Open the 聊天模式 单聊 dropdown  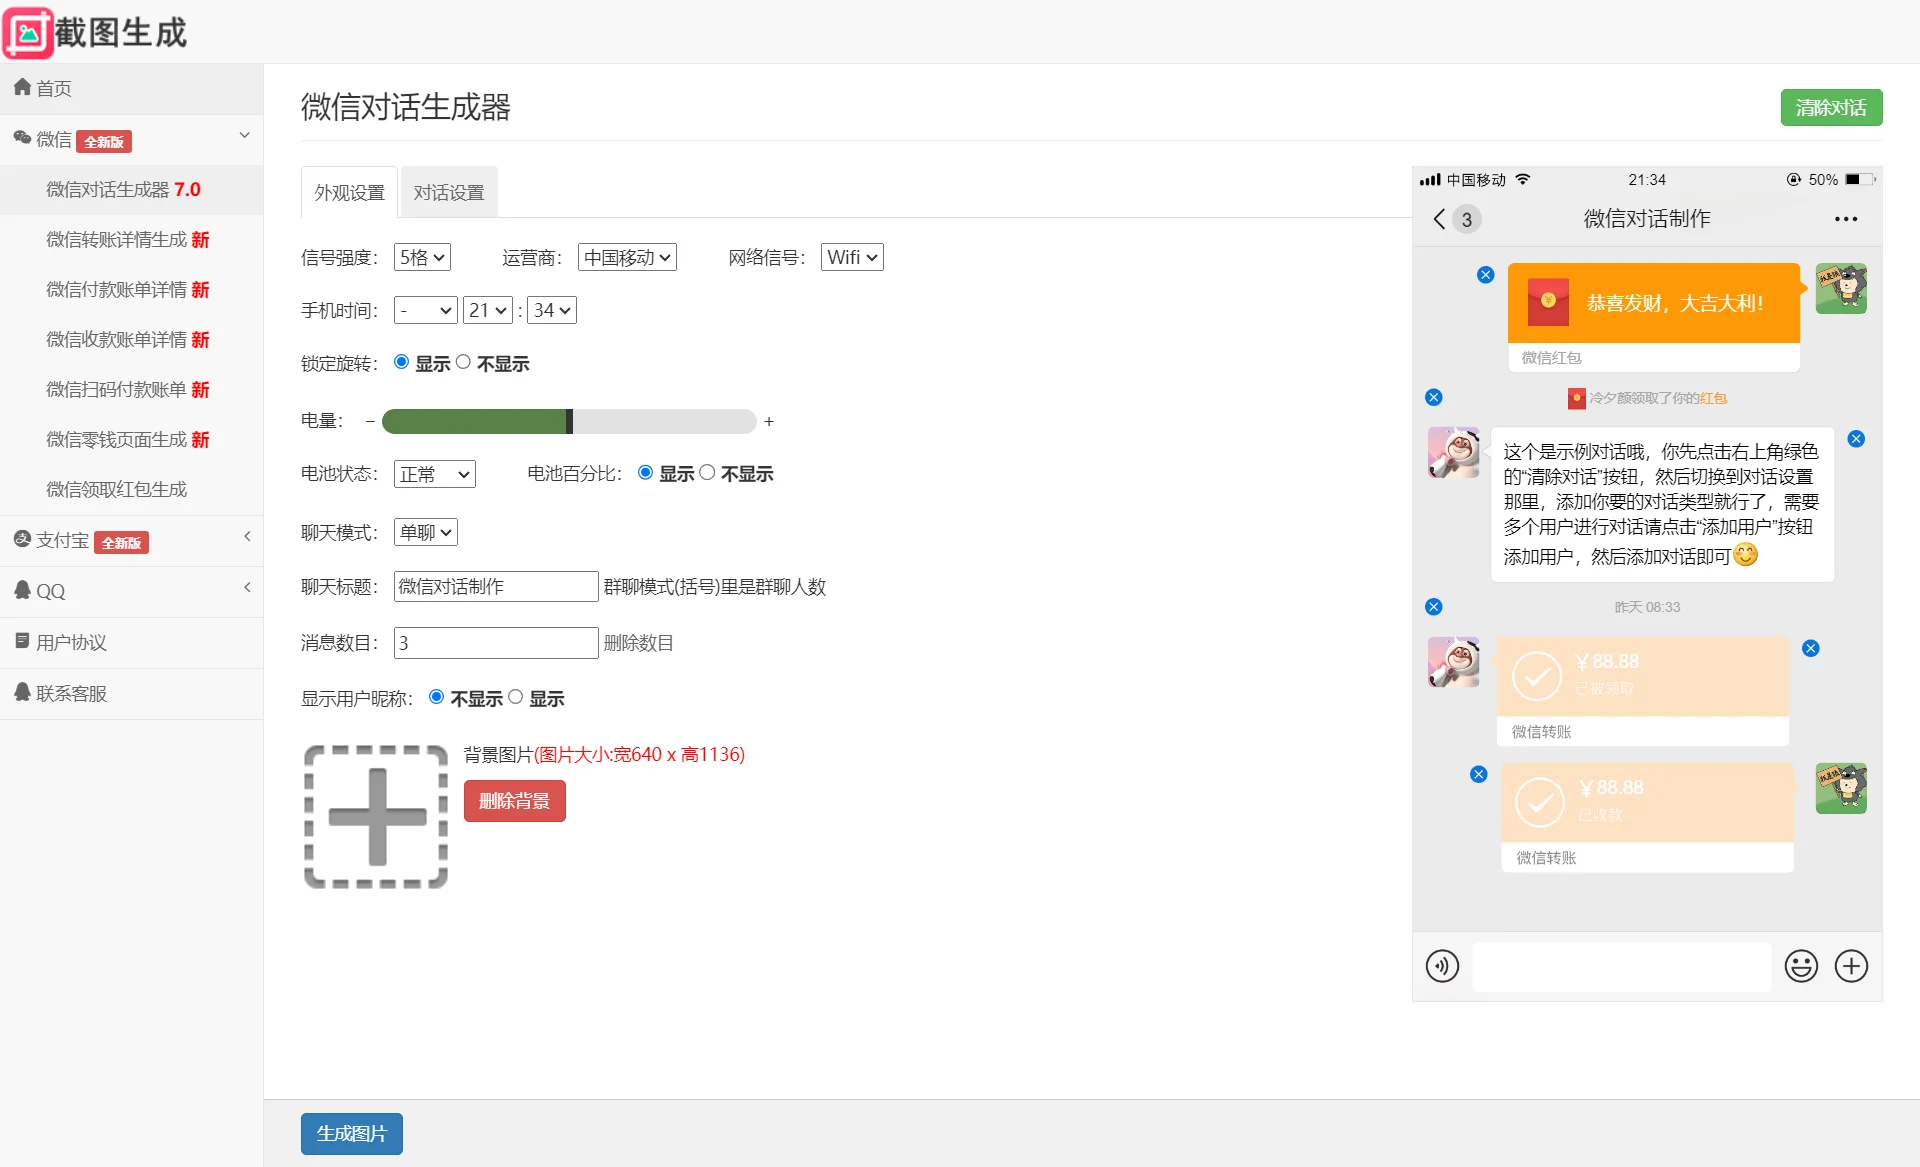426,532
